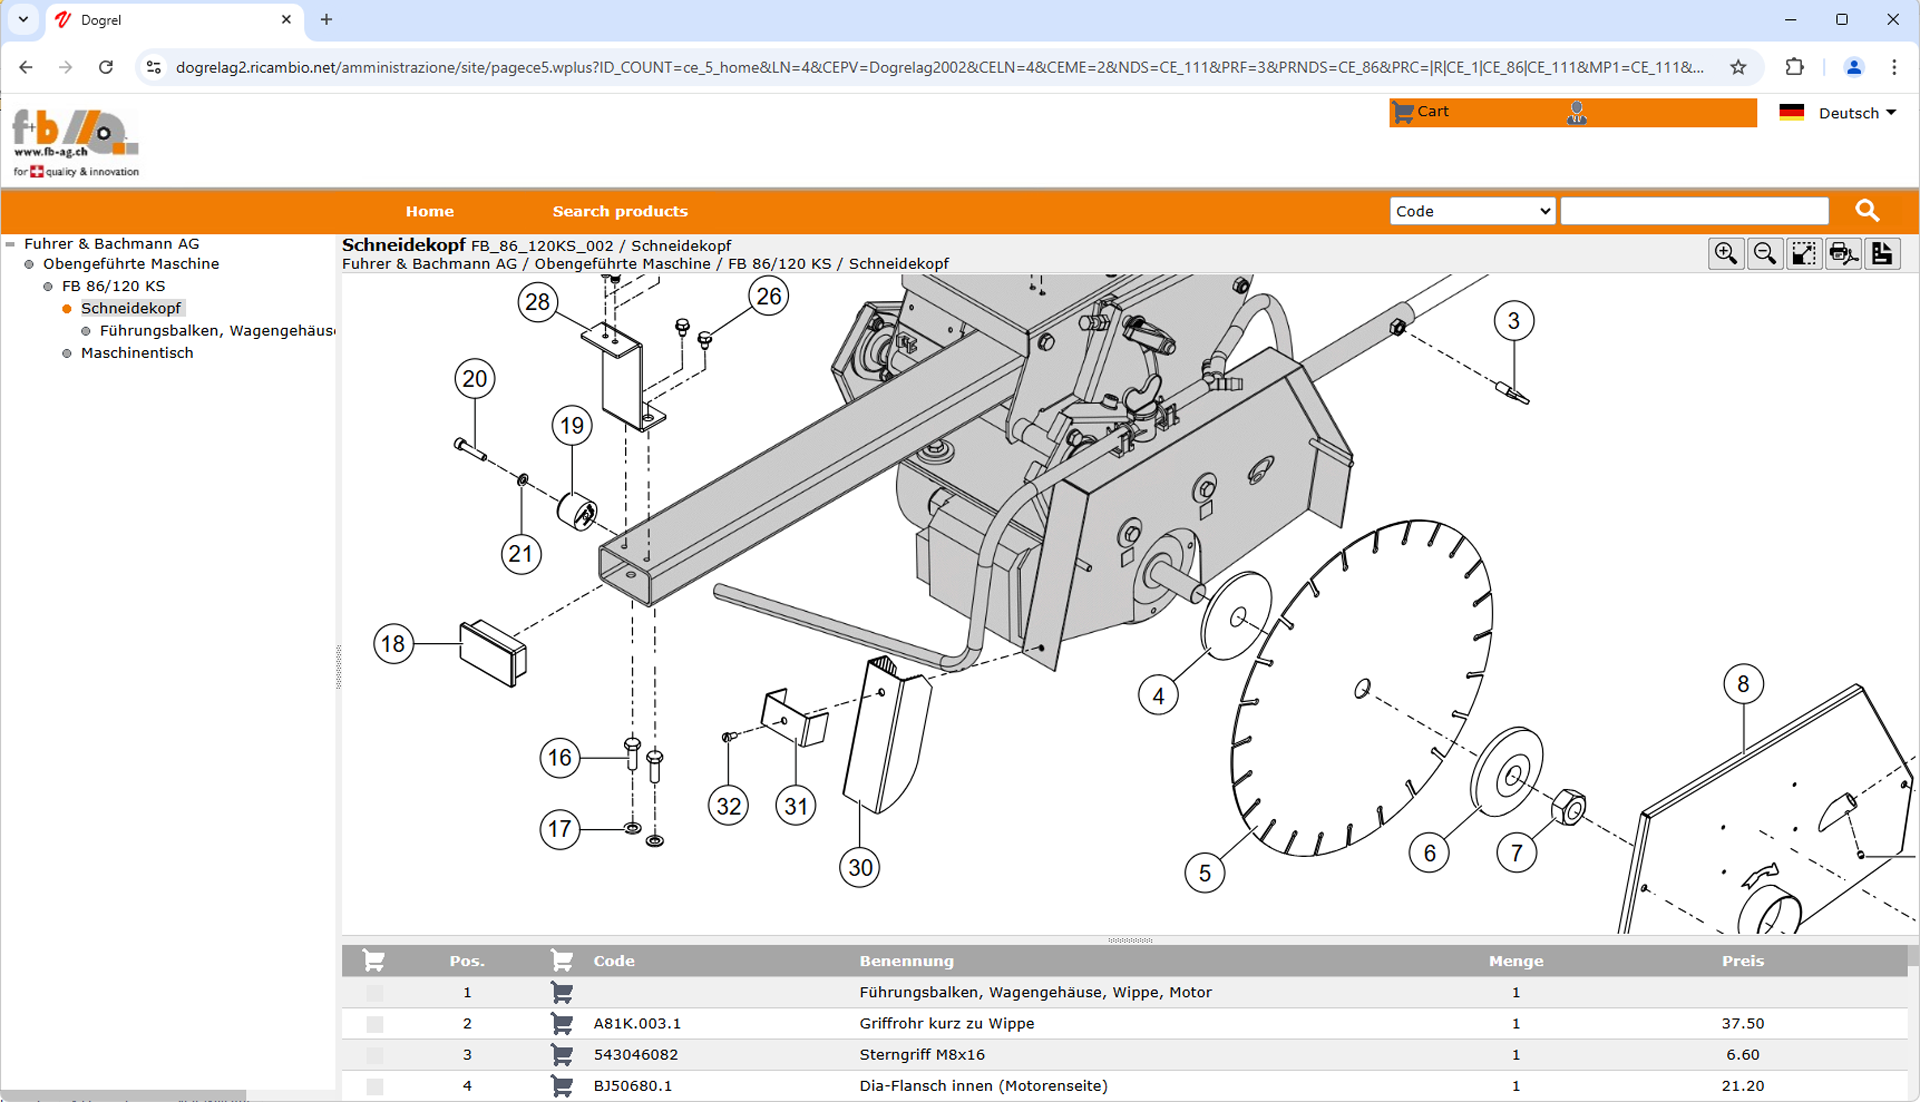Click the Pos. column header

click(467, 961)
